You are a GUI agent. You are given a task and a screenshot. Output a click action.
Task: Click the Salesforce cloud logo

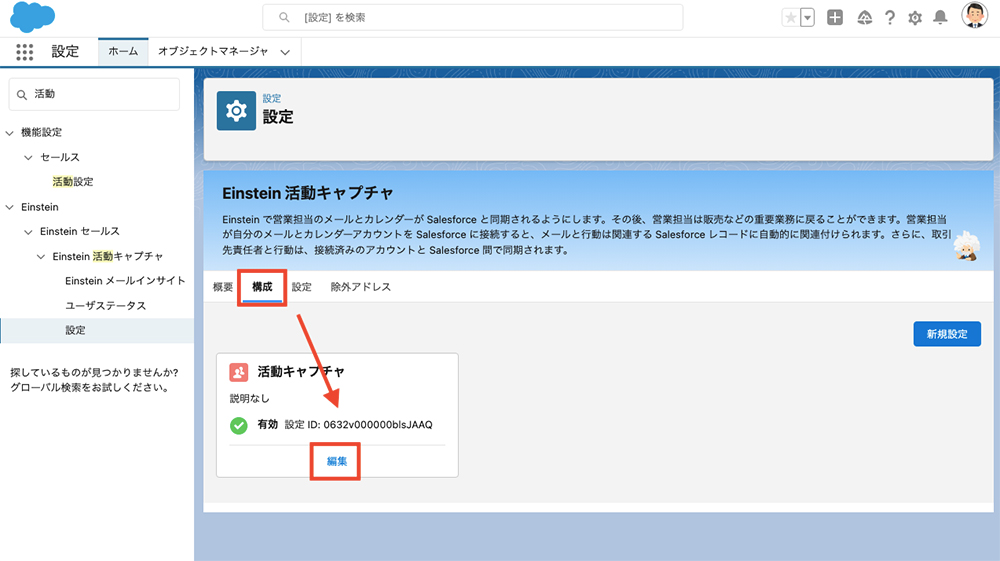pos(33,17)
